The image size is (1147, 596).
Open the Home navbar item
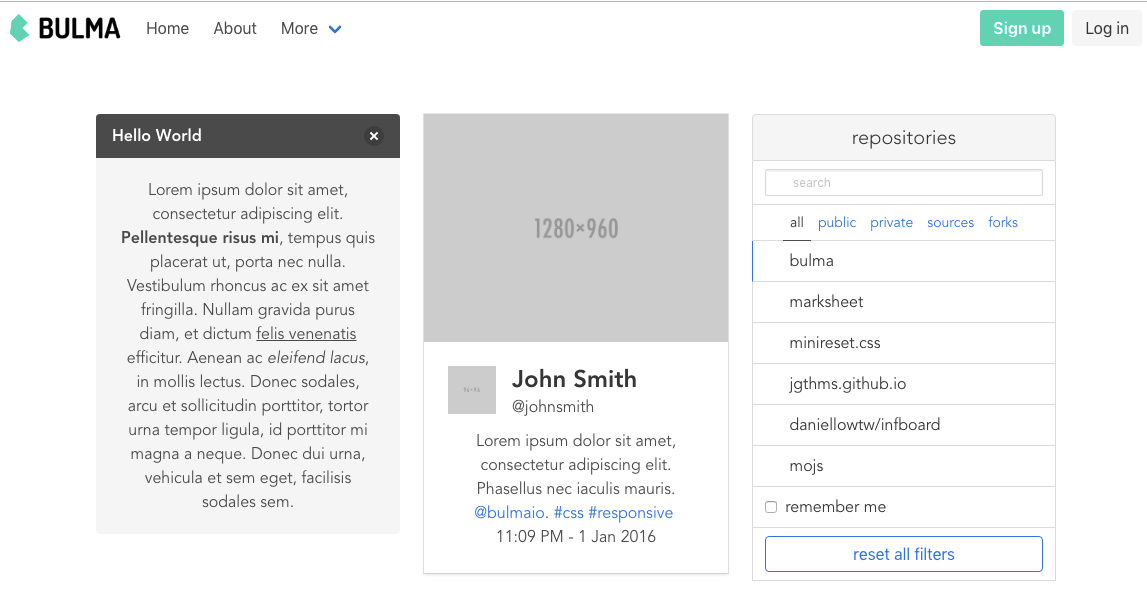click(167, 29)
